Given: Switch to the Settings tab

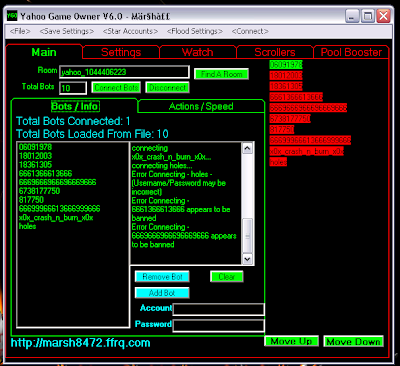Looking at the screenshot, I should pyautogui.click(x=121, y=52).
